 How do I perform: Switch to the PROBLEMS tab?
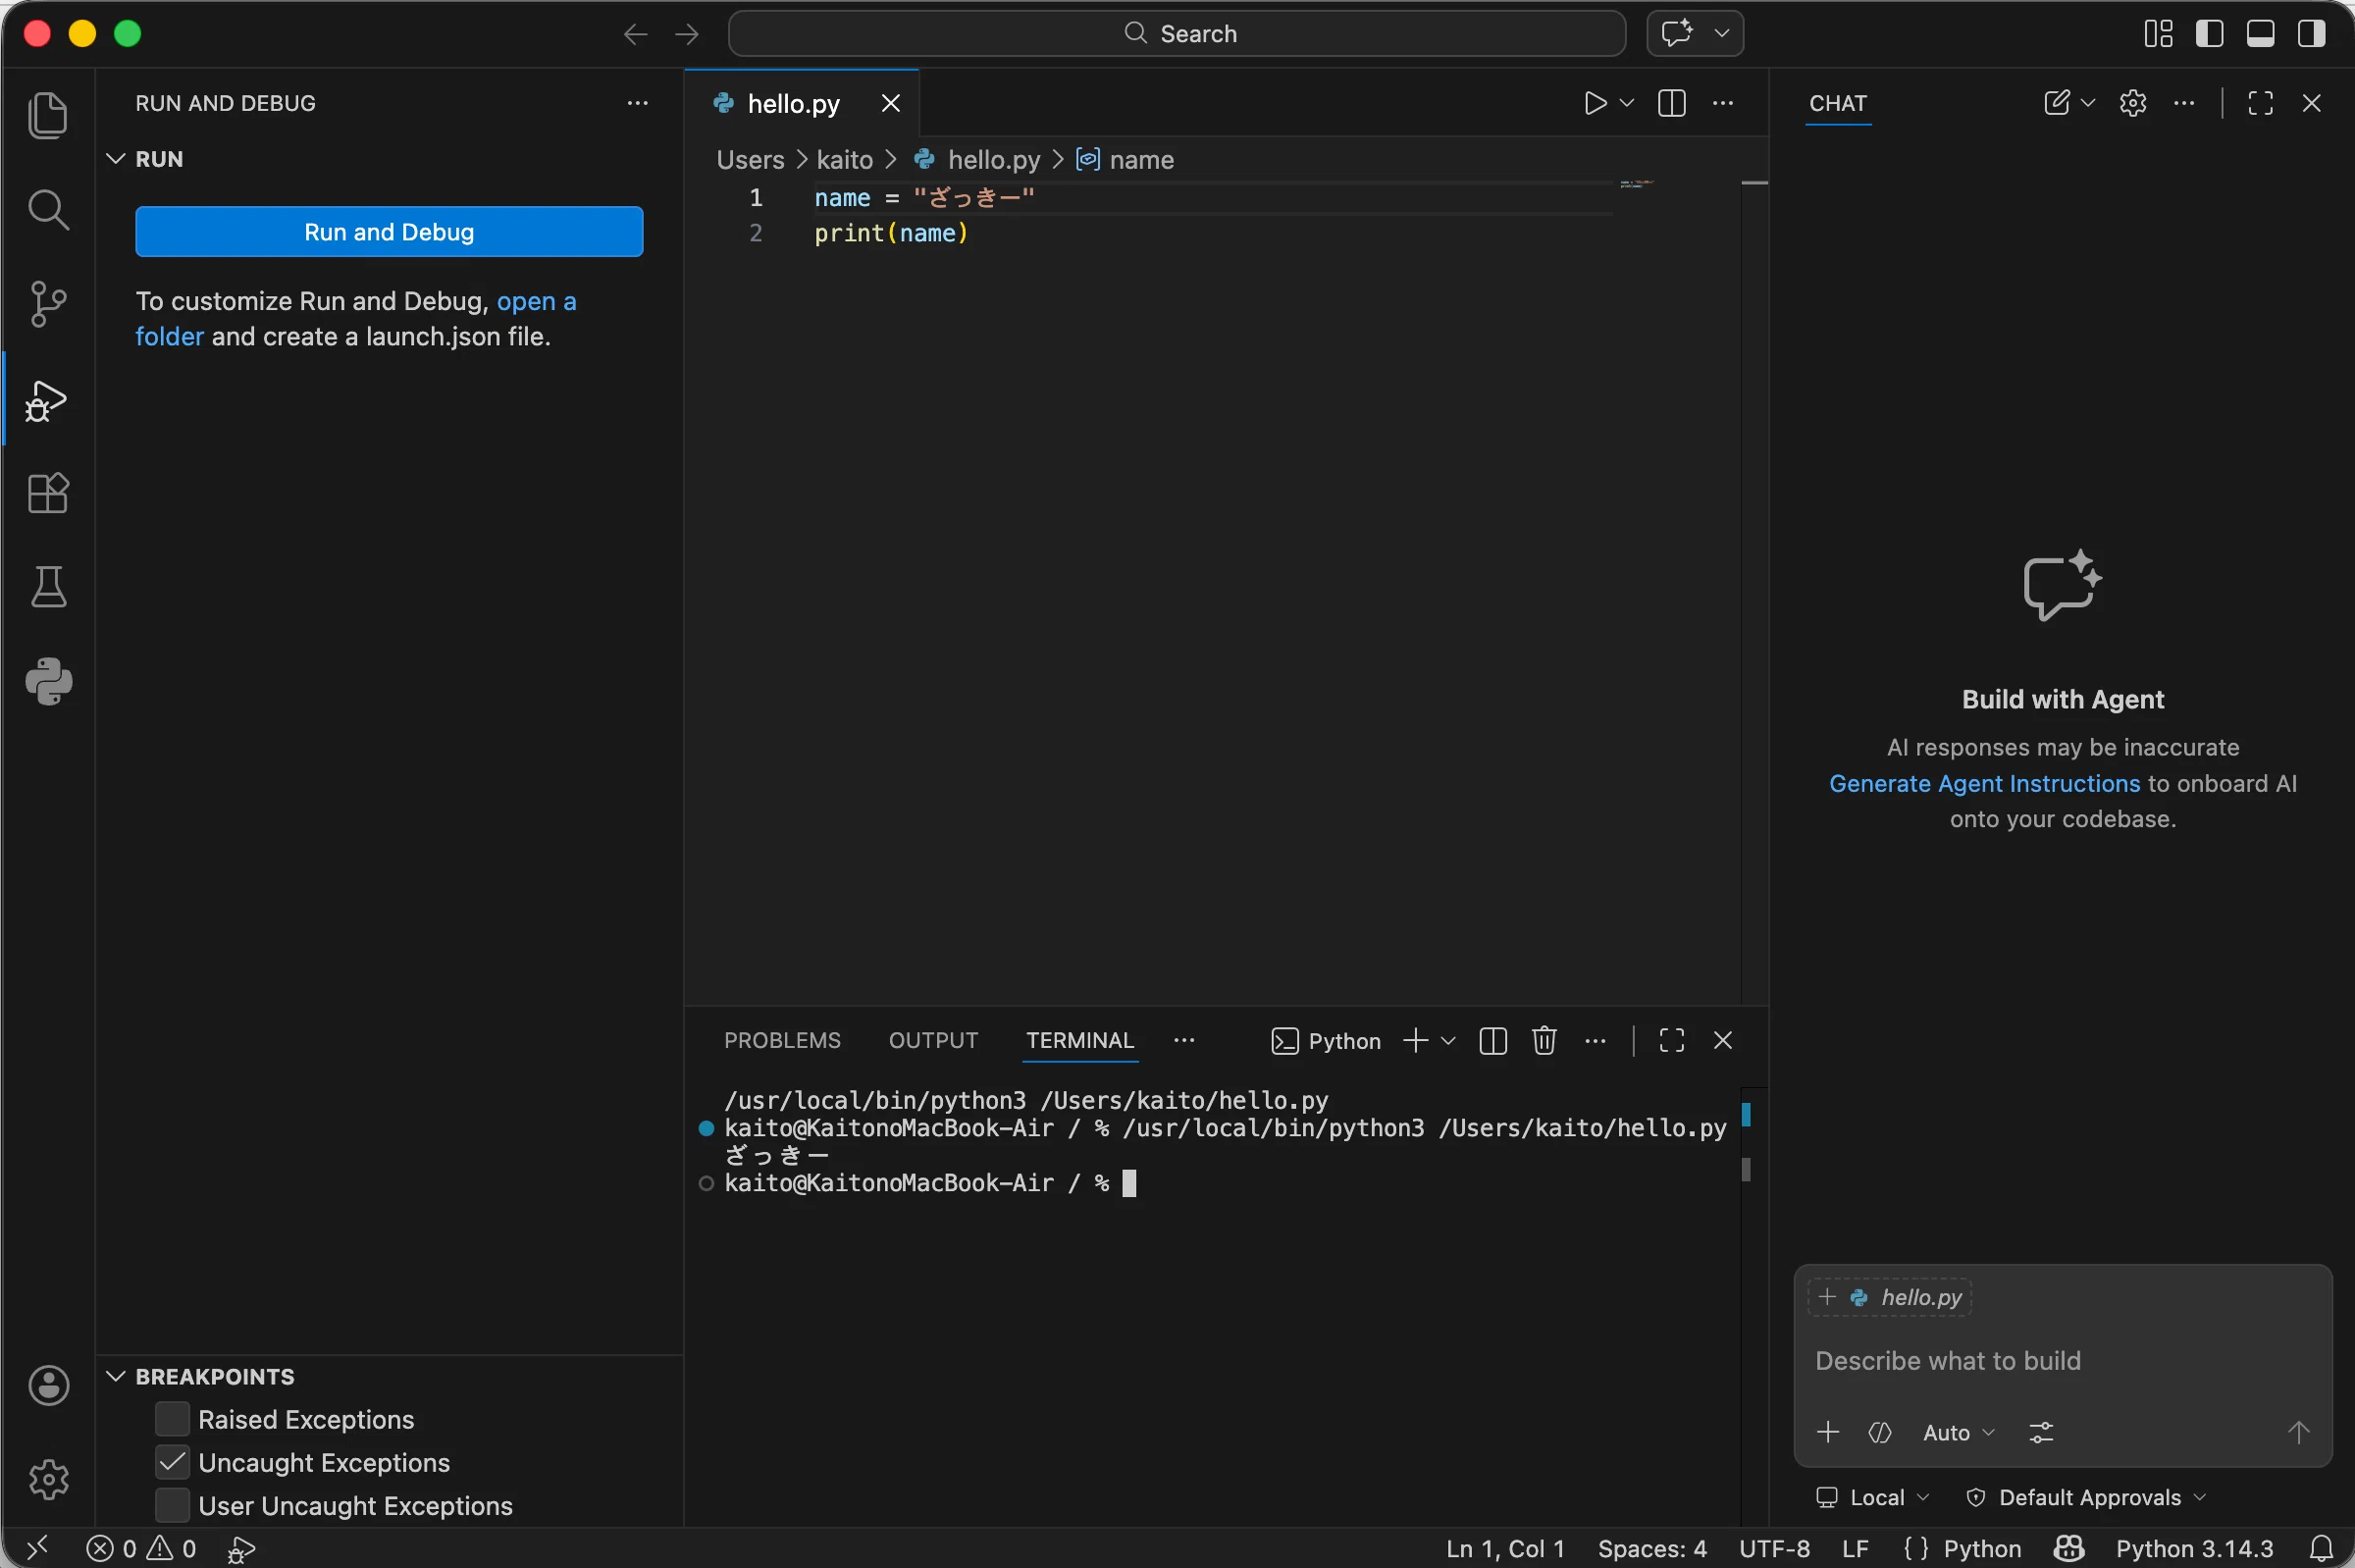[782, 1040]
